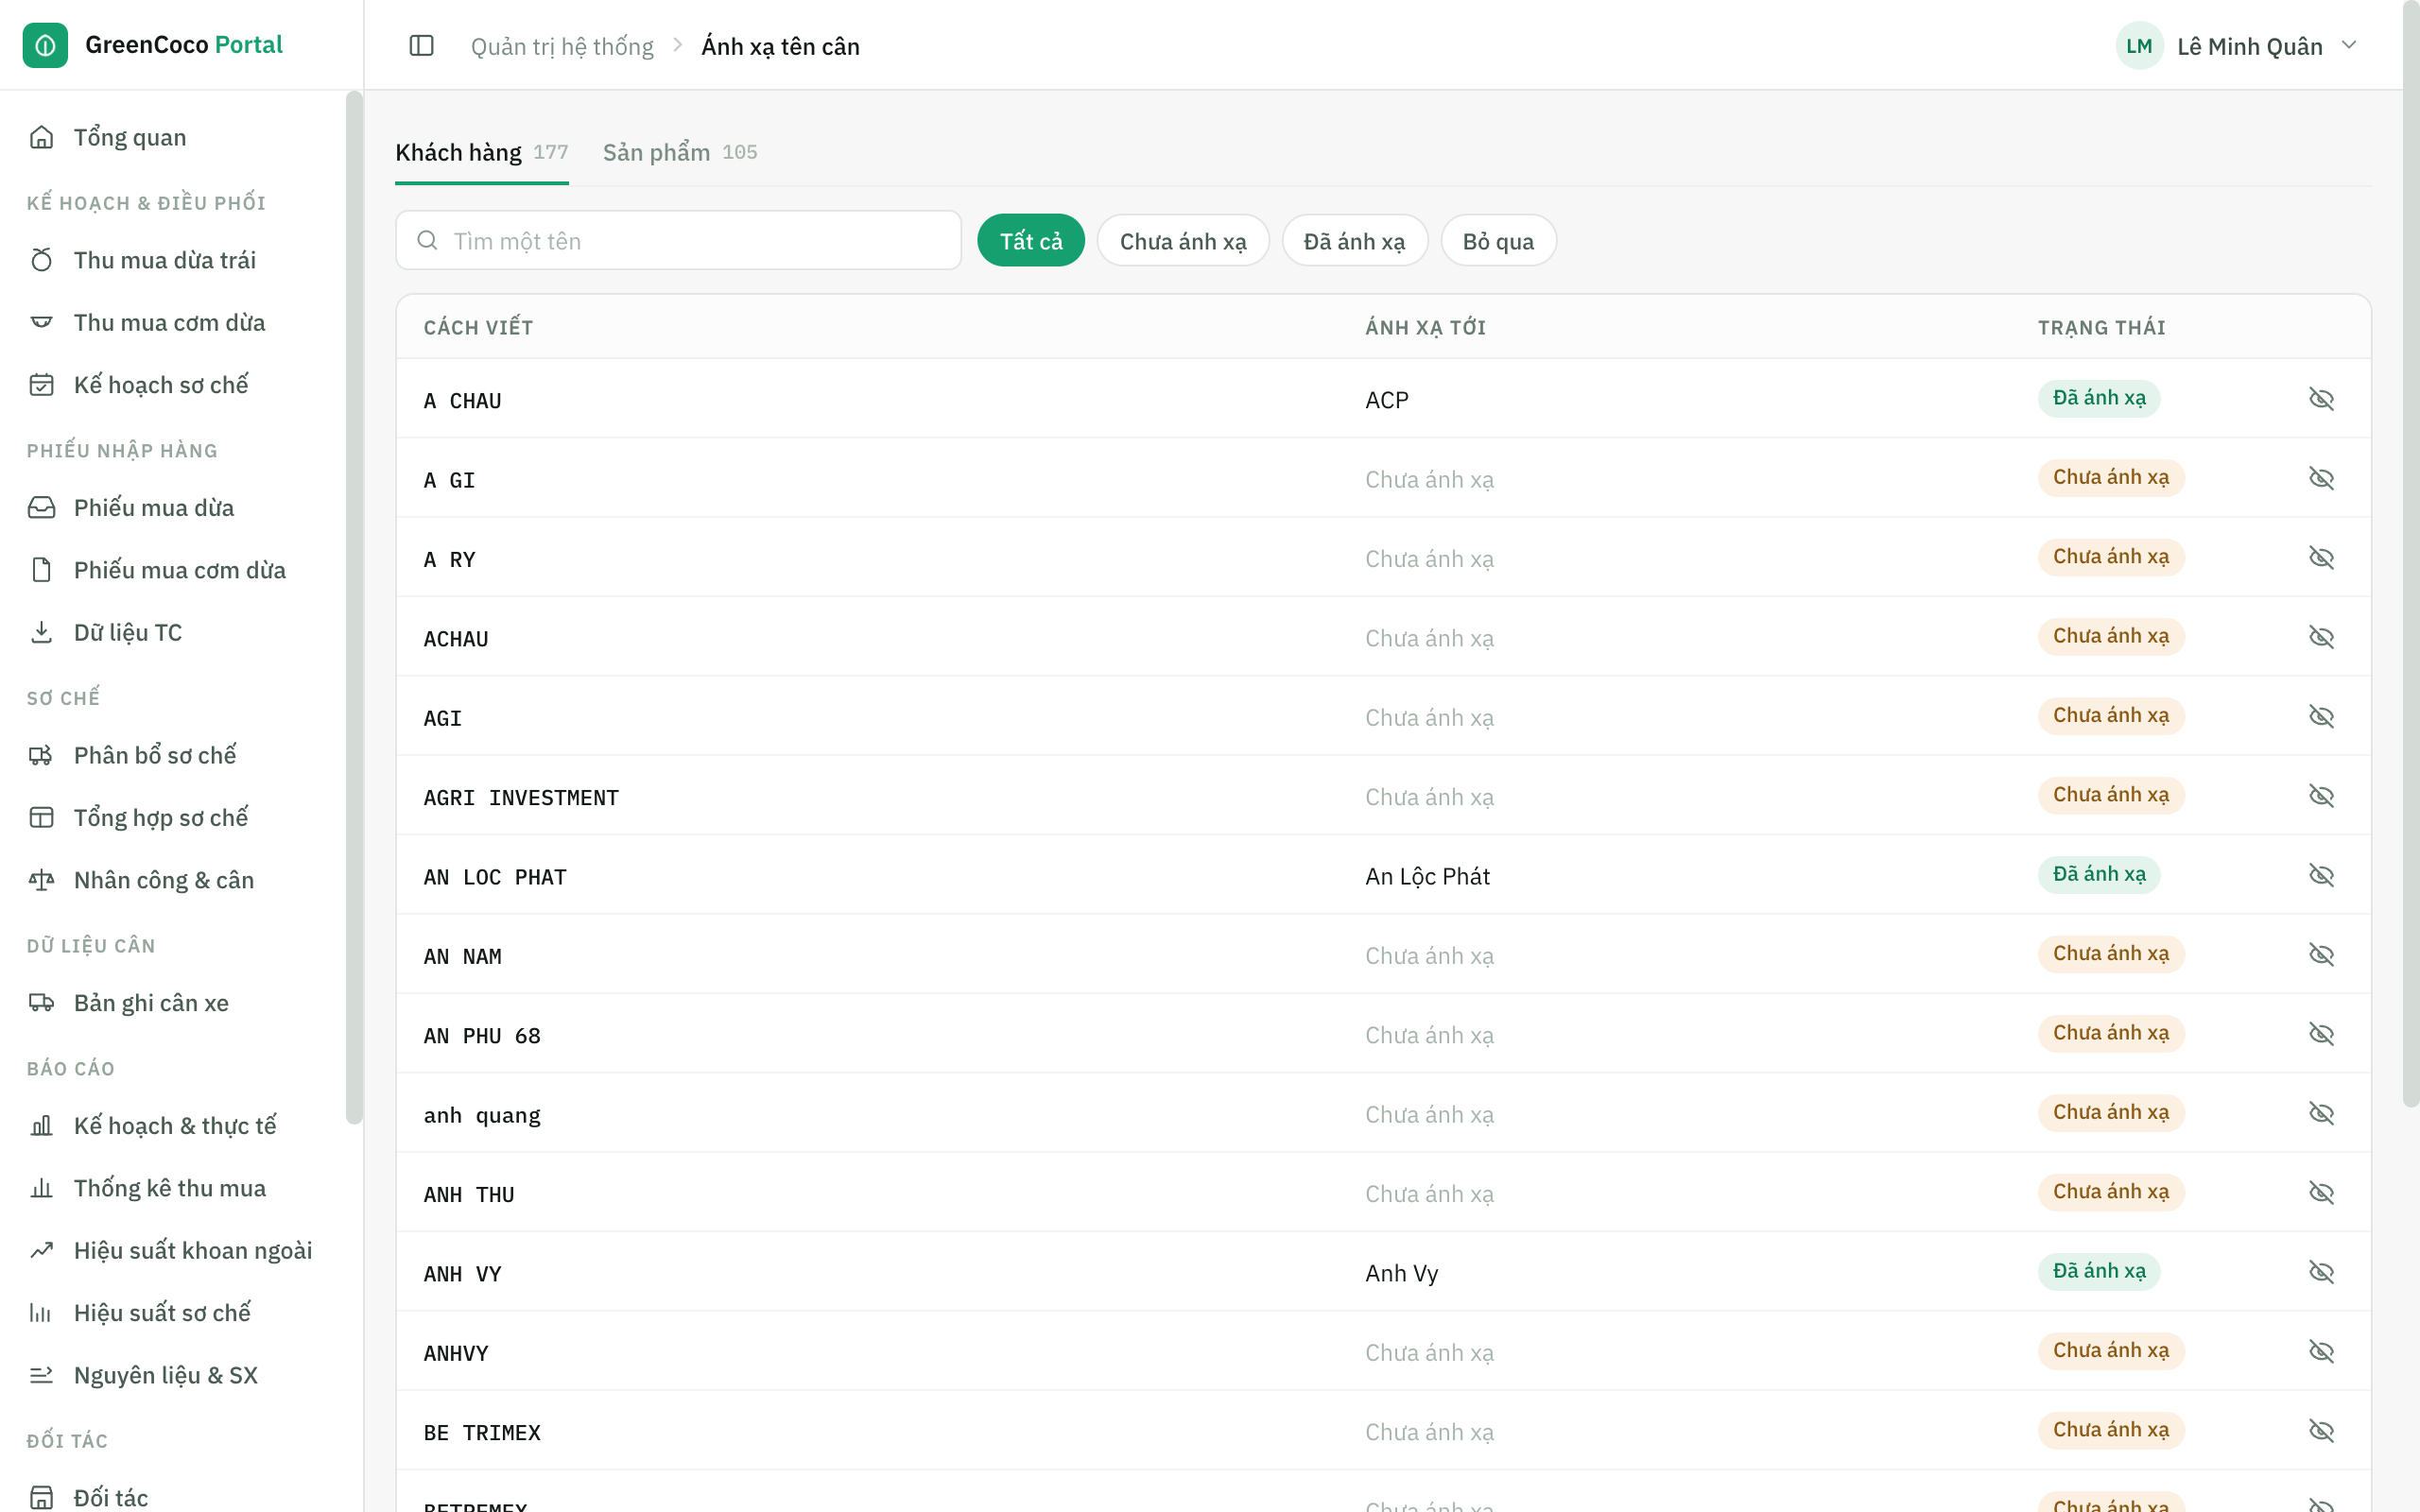Open Thu mua dừa trái icon

click(41, 260)
